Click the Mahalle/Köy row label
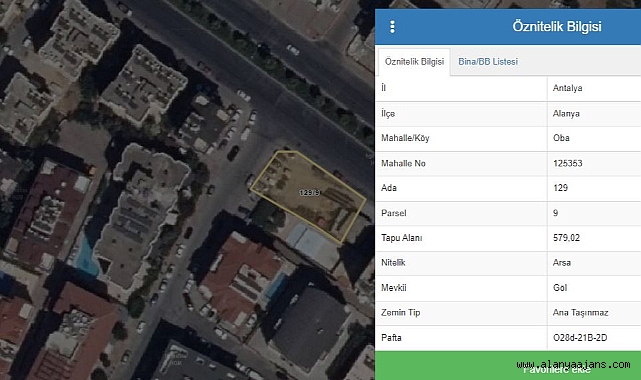 (405, 138)
